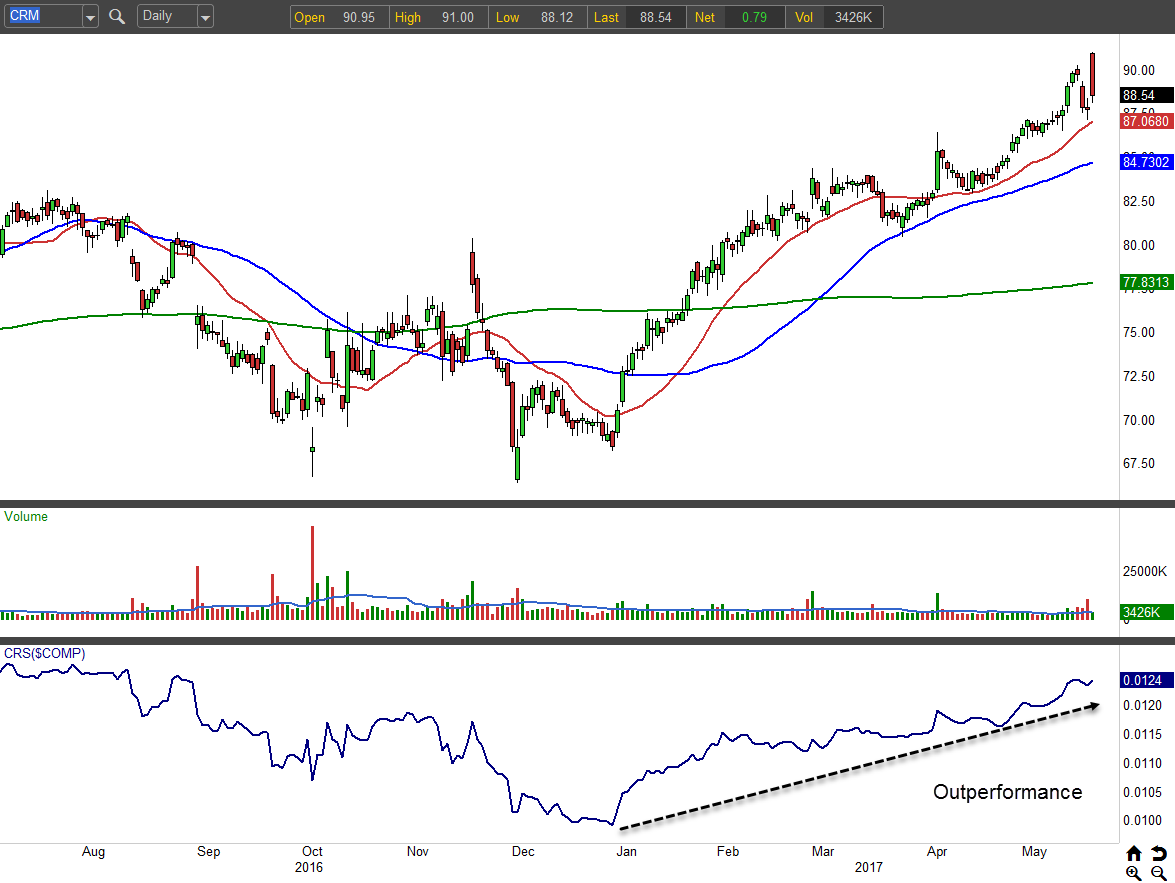Select the Open price field in quote bar
This screenshot has width=1175, height=883.
336,17
